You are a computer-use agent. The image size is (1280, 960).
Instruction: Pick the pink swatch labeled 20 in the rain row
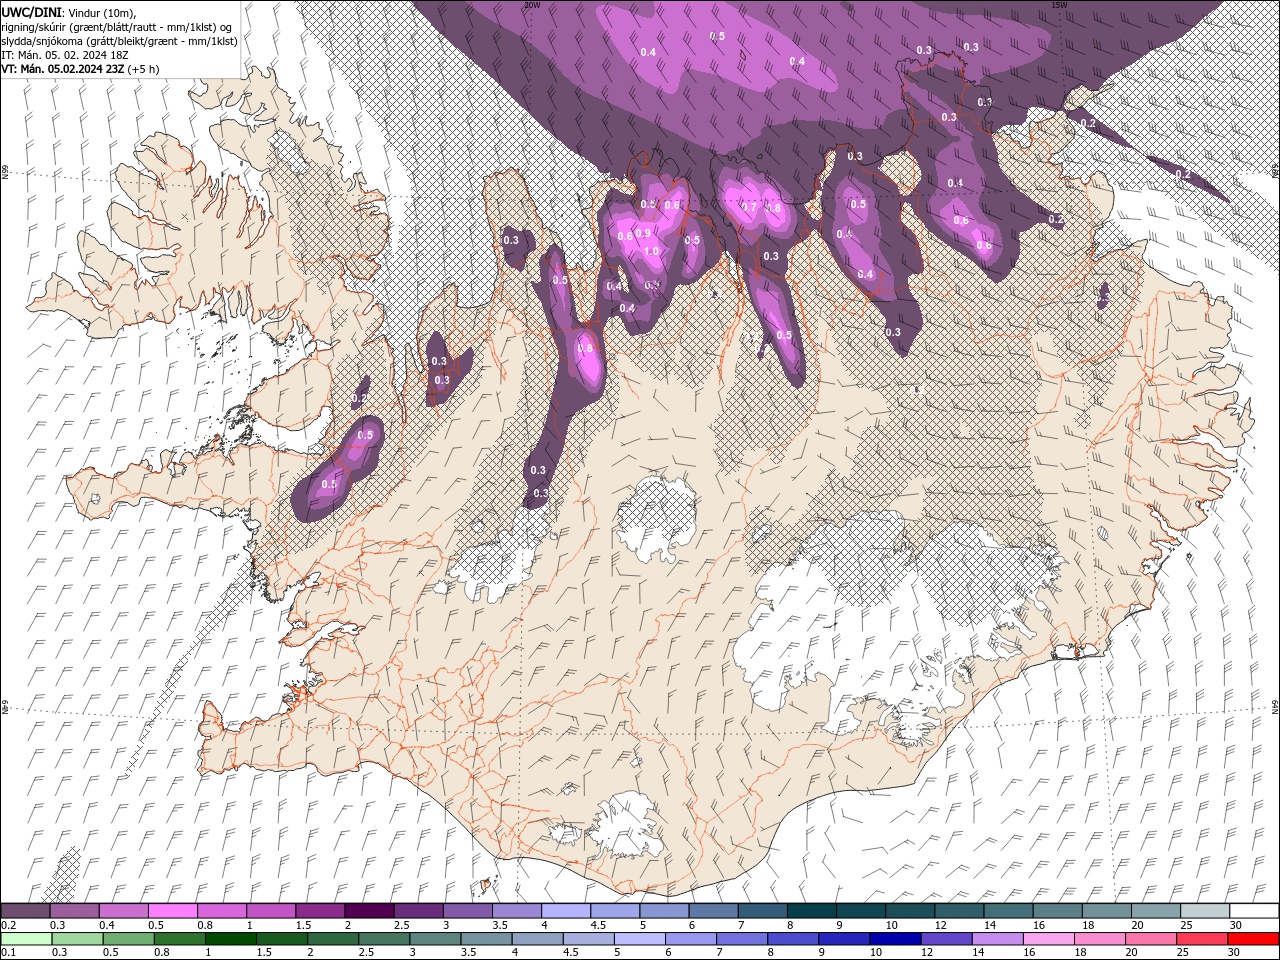(1150, 938)
